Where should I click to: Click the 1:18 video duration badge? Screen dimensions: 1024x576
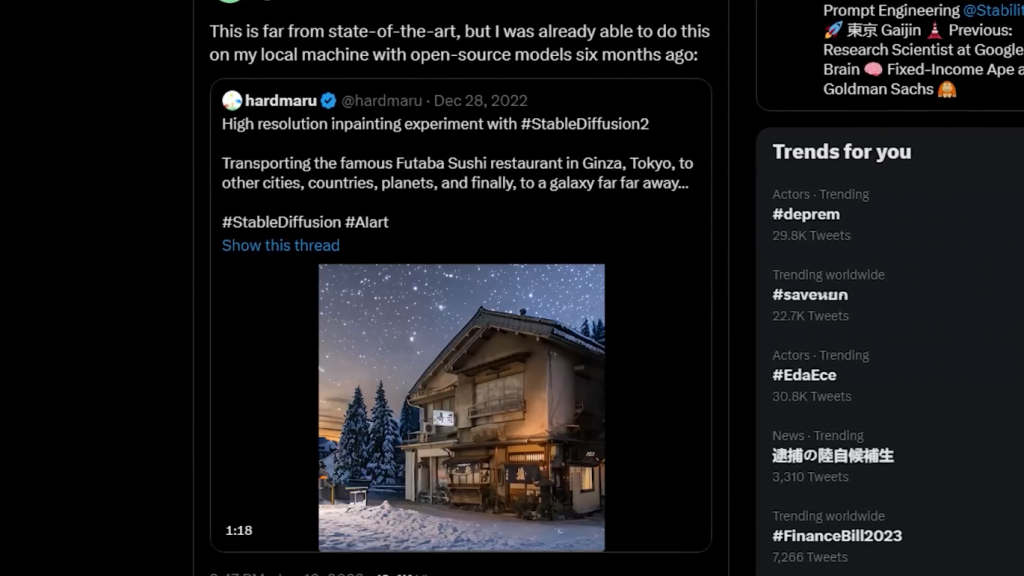click(239, 530)
